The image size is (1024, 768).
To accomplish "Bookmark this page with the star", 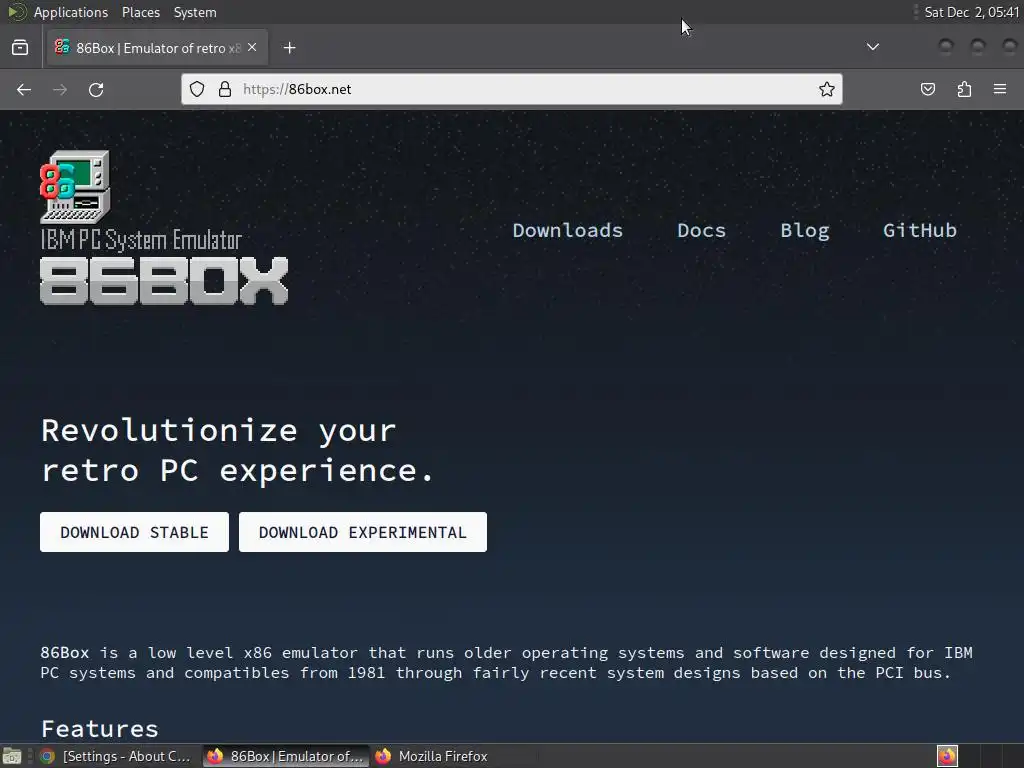I will point(827,89).
